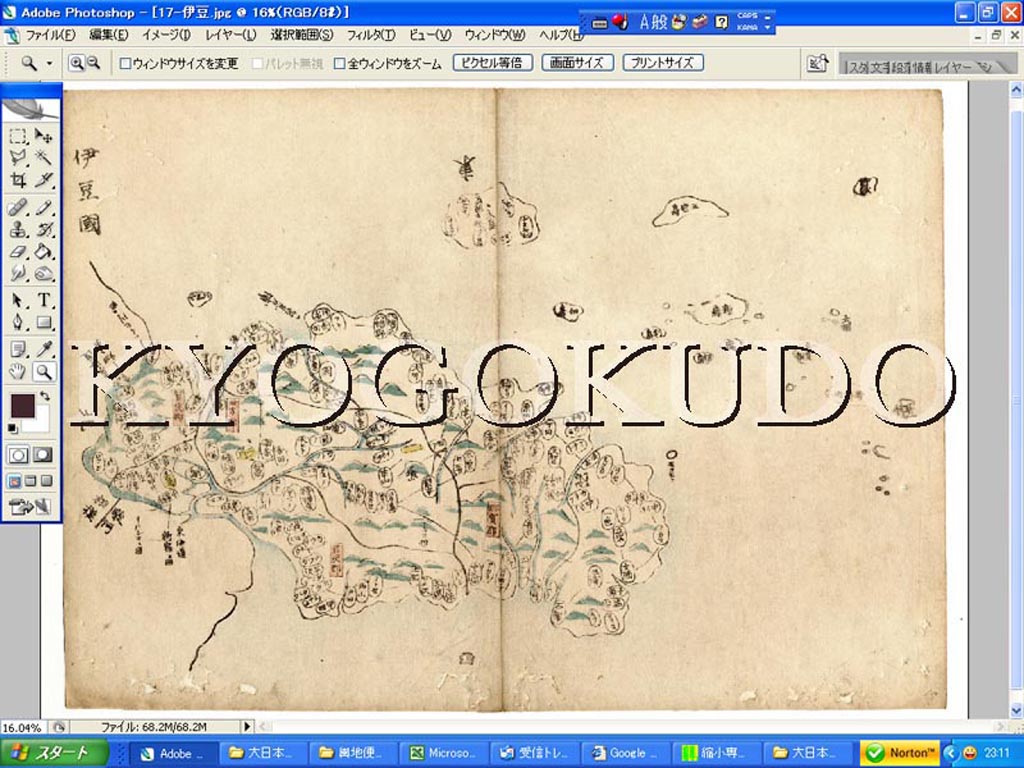The width and height of the screenshot is (1024, 768).
Task: Tick the 全ウィンドウをズーム checkbox
Action: (339, 64)
